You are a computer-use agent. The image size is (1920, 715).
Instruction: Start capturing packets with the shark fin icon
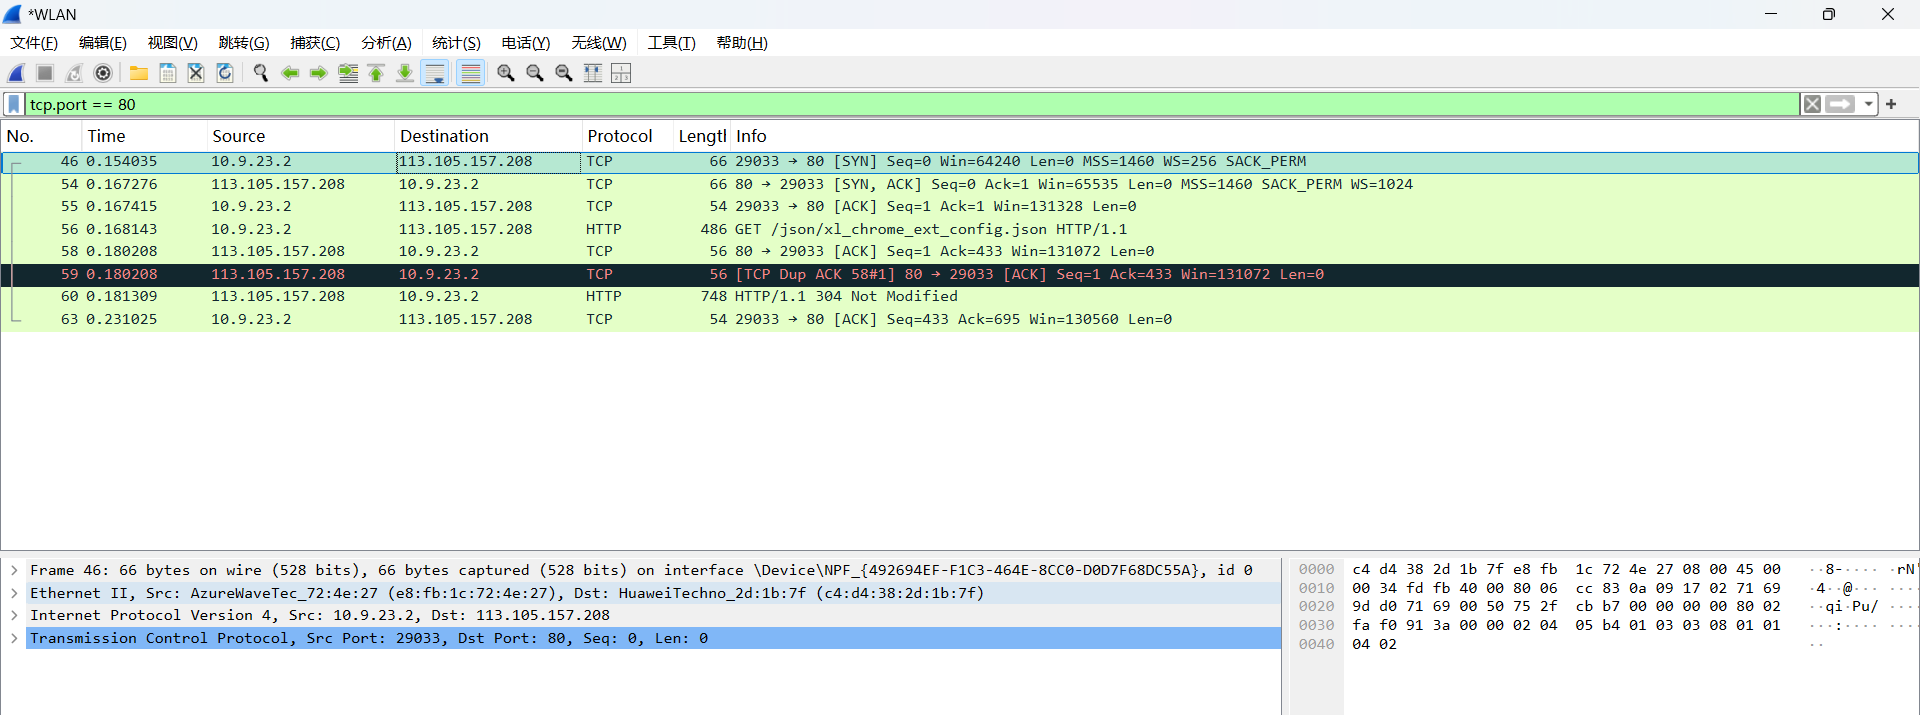tap(16, 73)
